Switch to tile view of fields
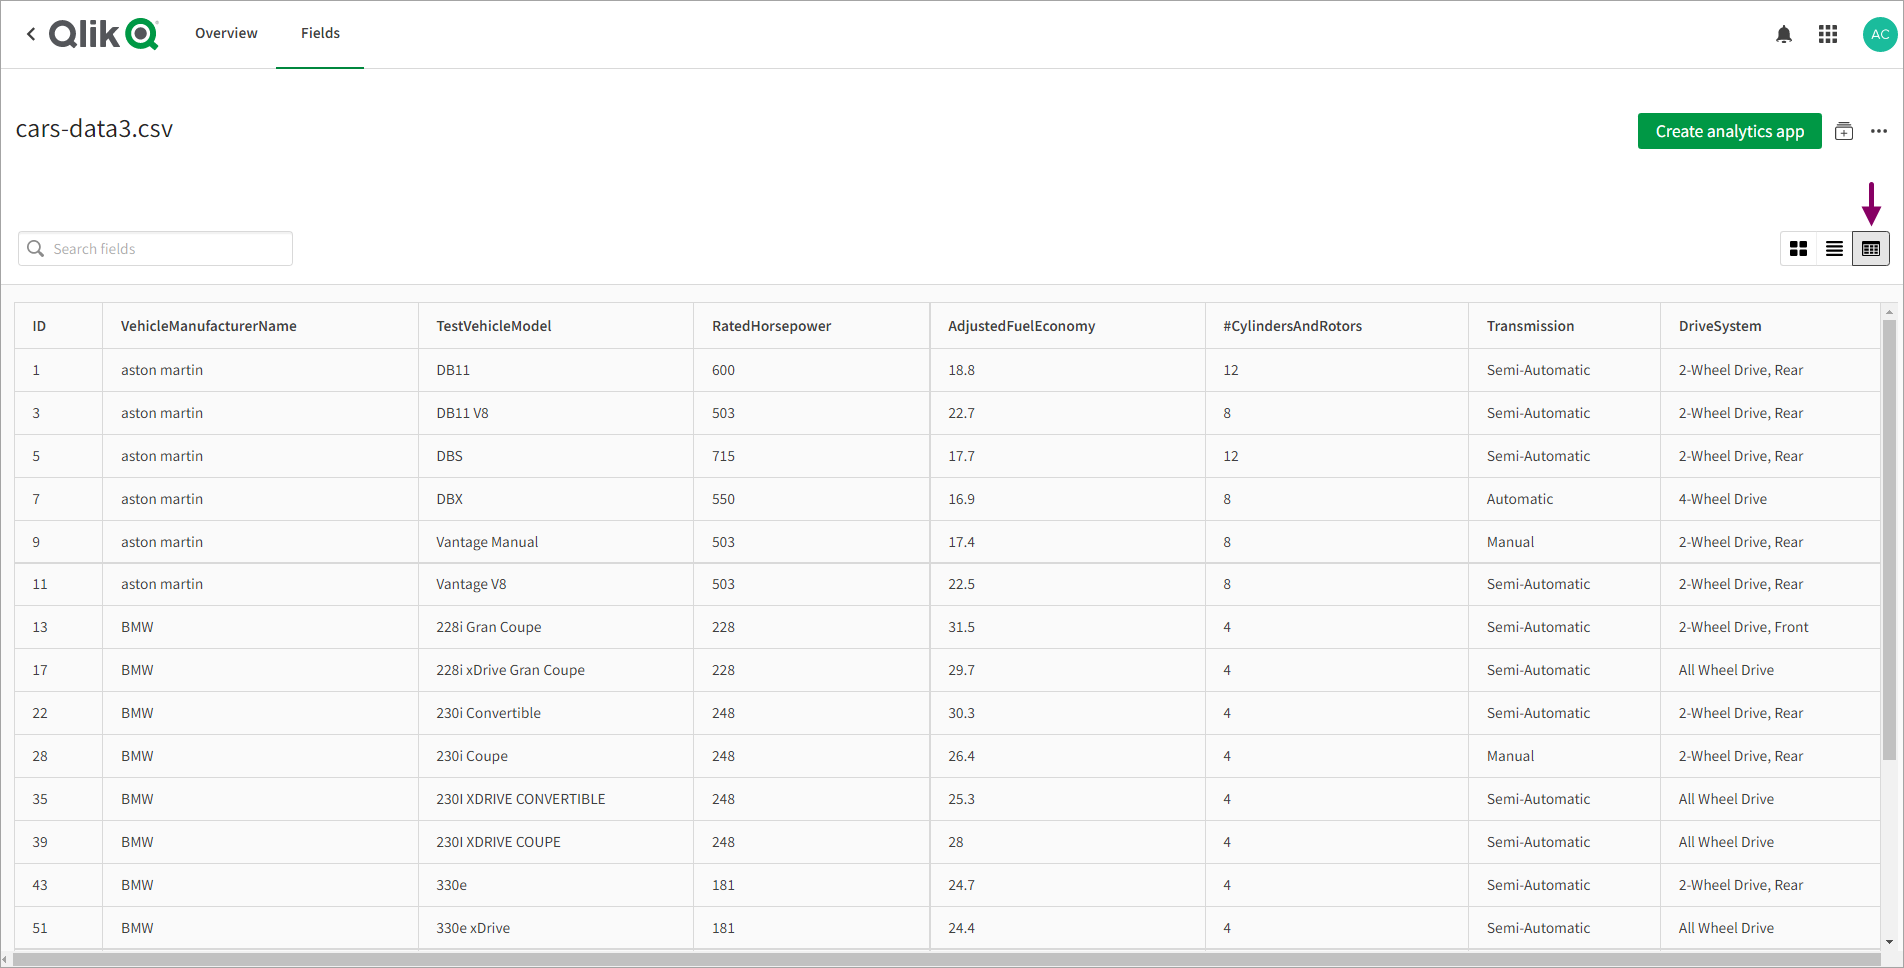 pyautogui.click(x=1798, y=249)
